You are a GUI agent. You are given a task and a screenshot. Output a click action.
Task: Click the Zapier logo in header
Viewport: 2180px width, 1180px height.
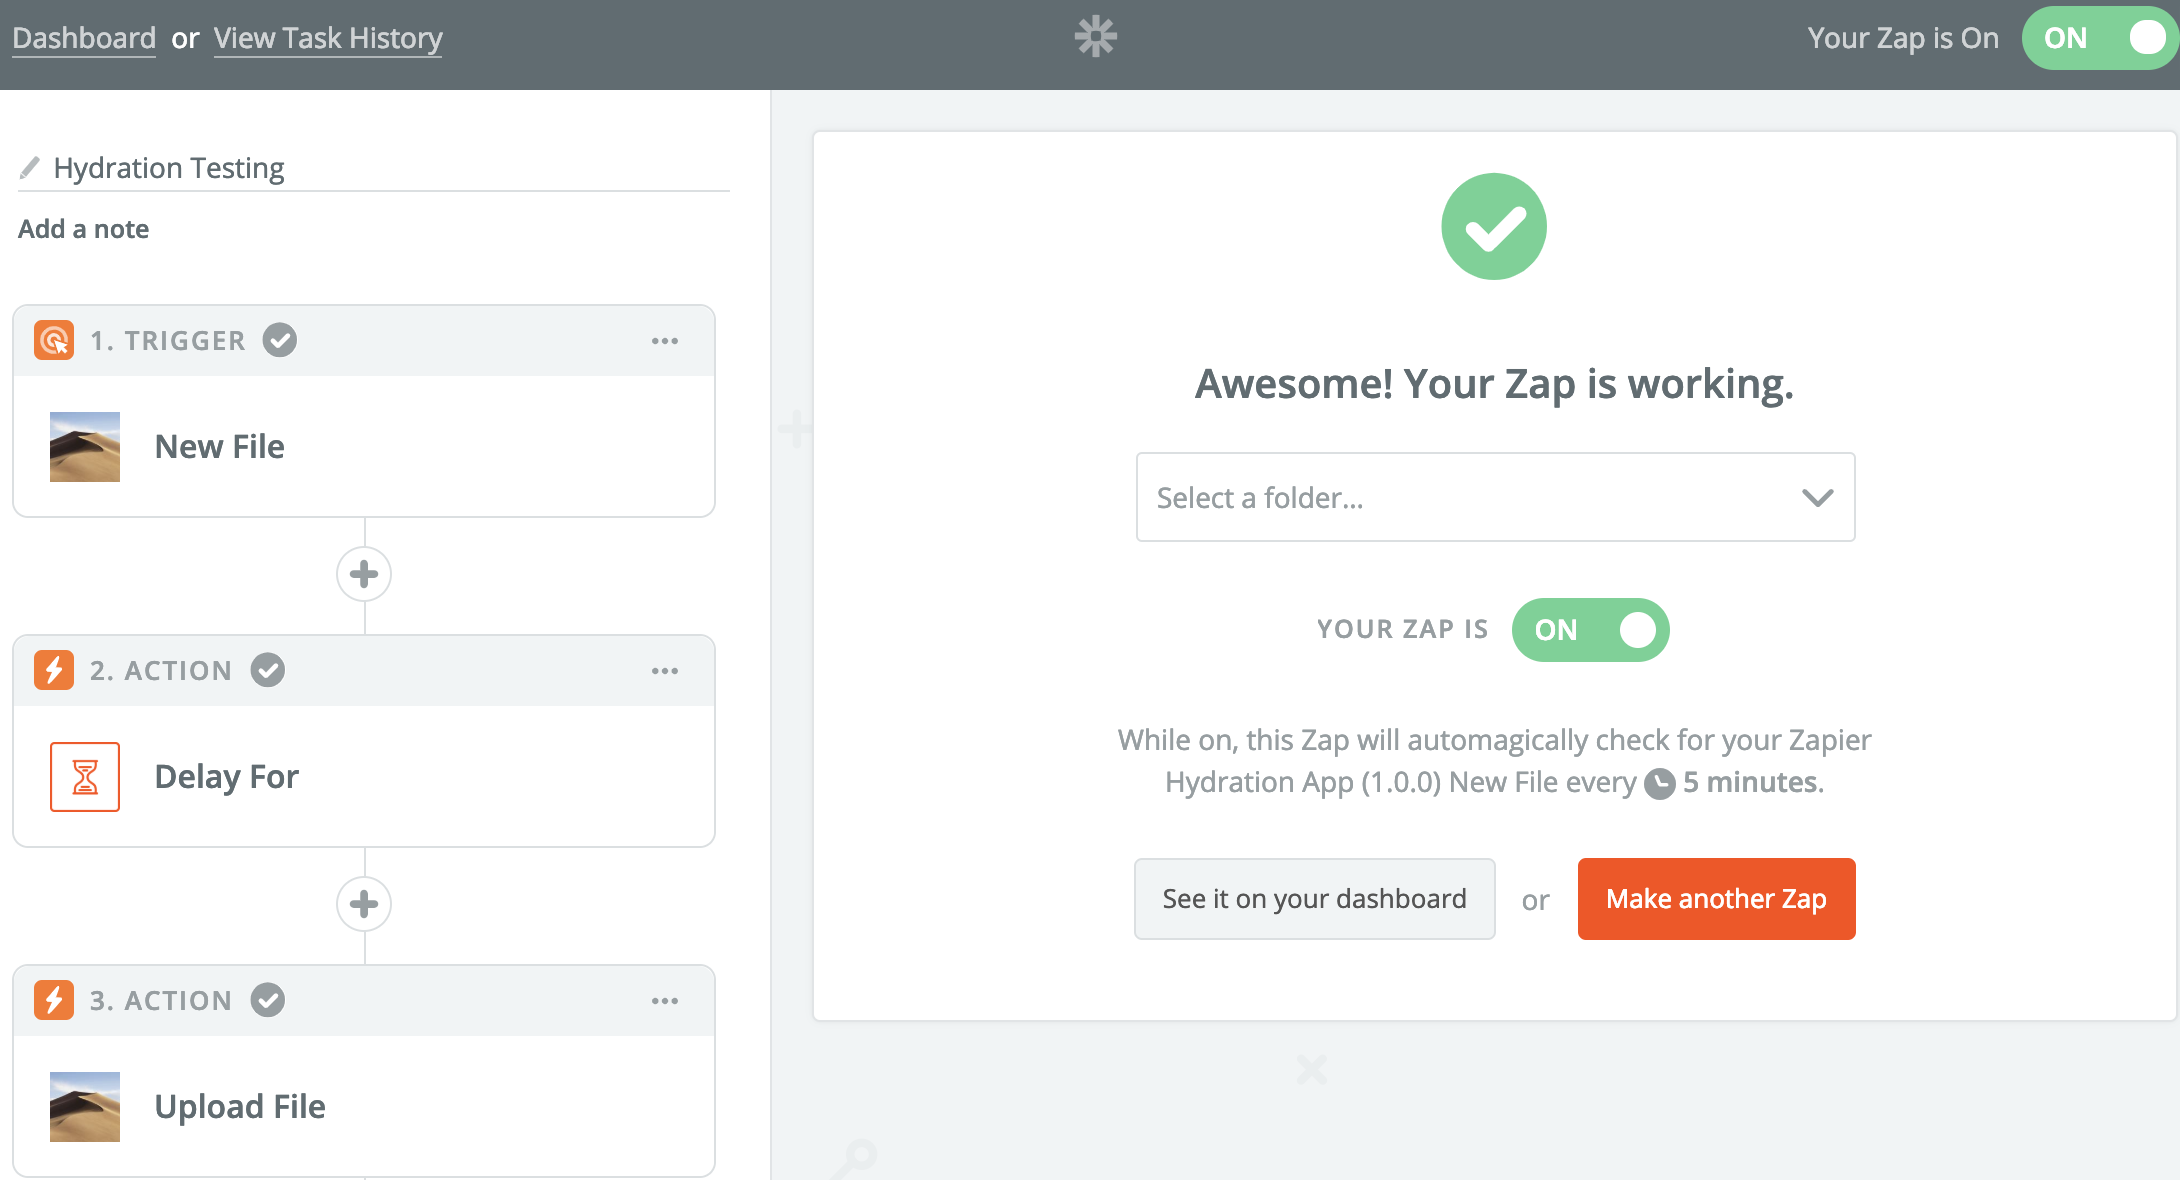1095,37
